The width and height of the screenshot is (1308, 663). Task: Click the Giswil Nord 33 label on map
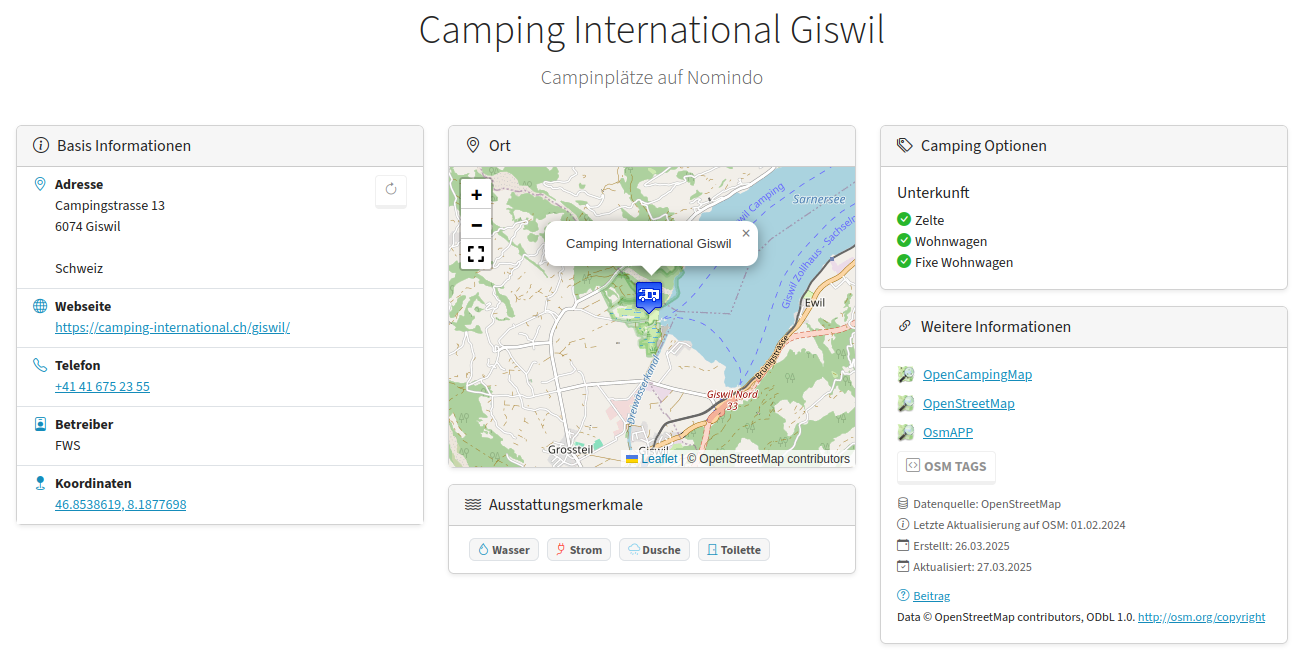point(732,400)
